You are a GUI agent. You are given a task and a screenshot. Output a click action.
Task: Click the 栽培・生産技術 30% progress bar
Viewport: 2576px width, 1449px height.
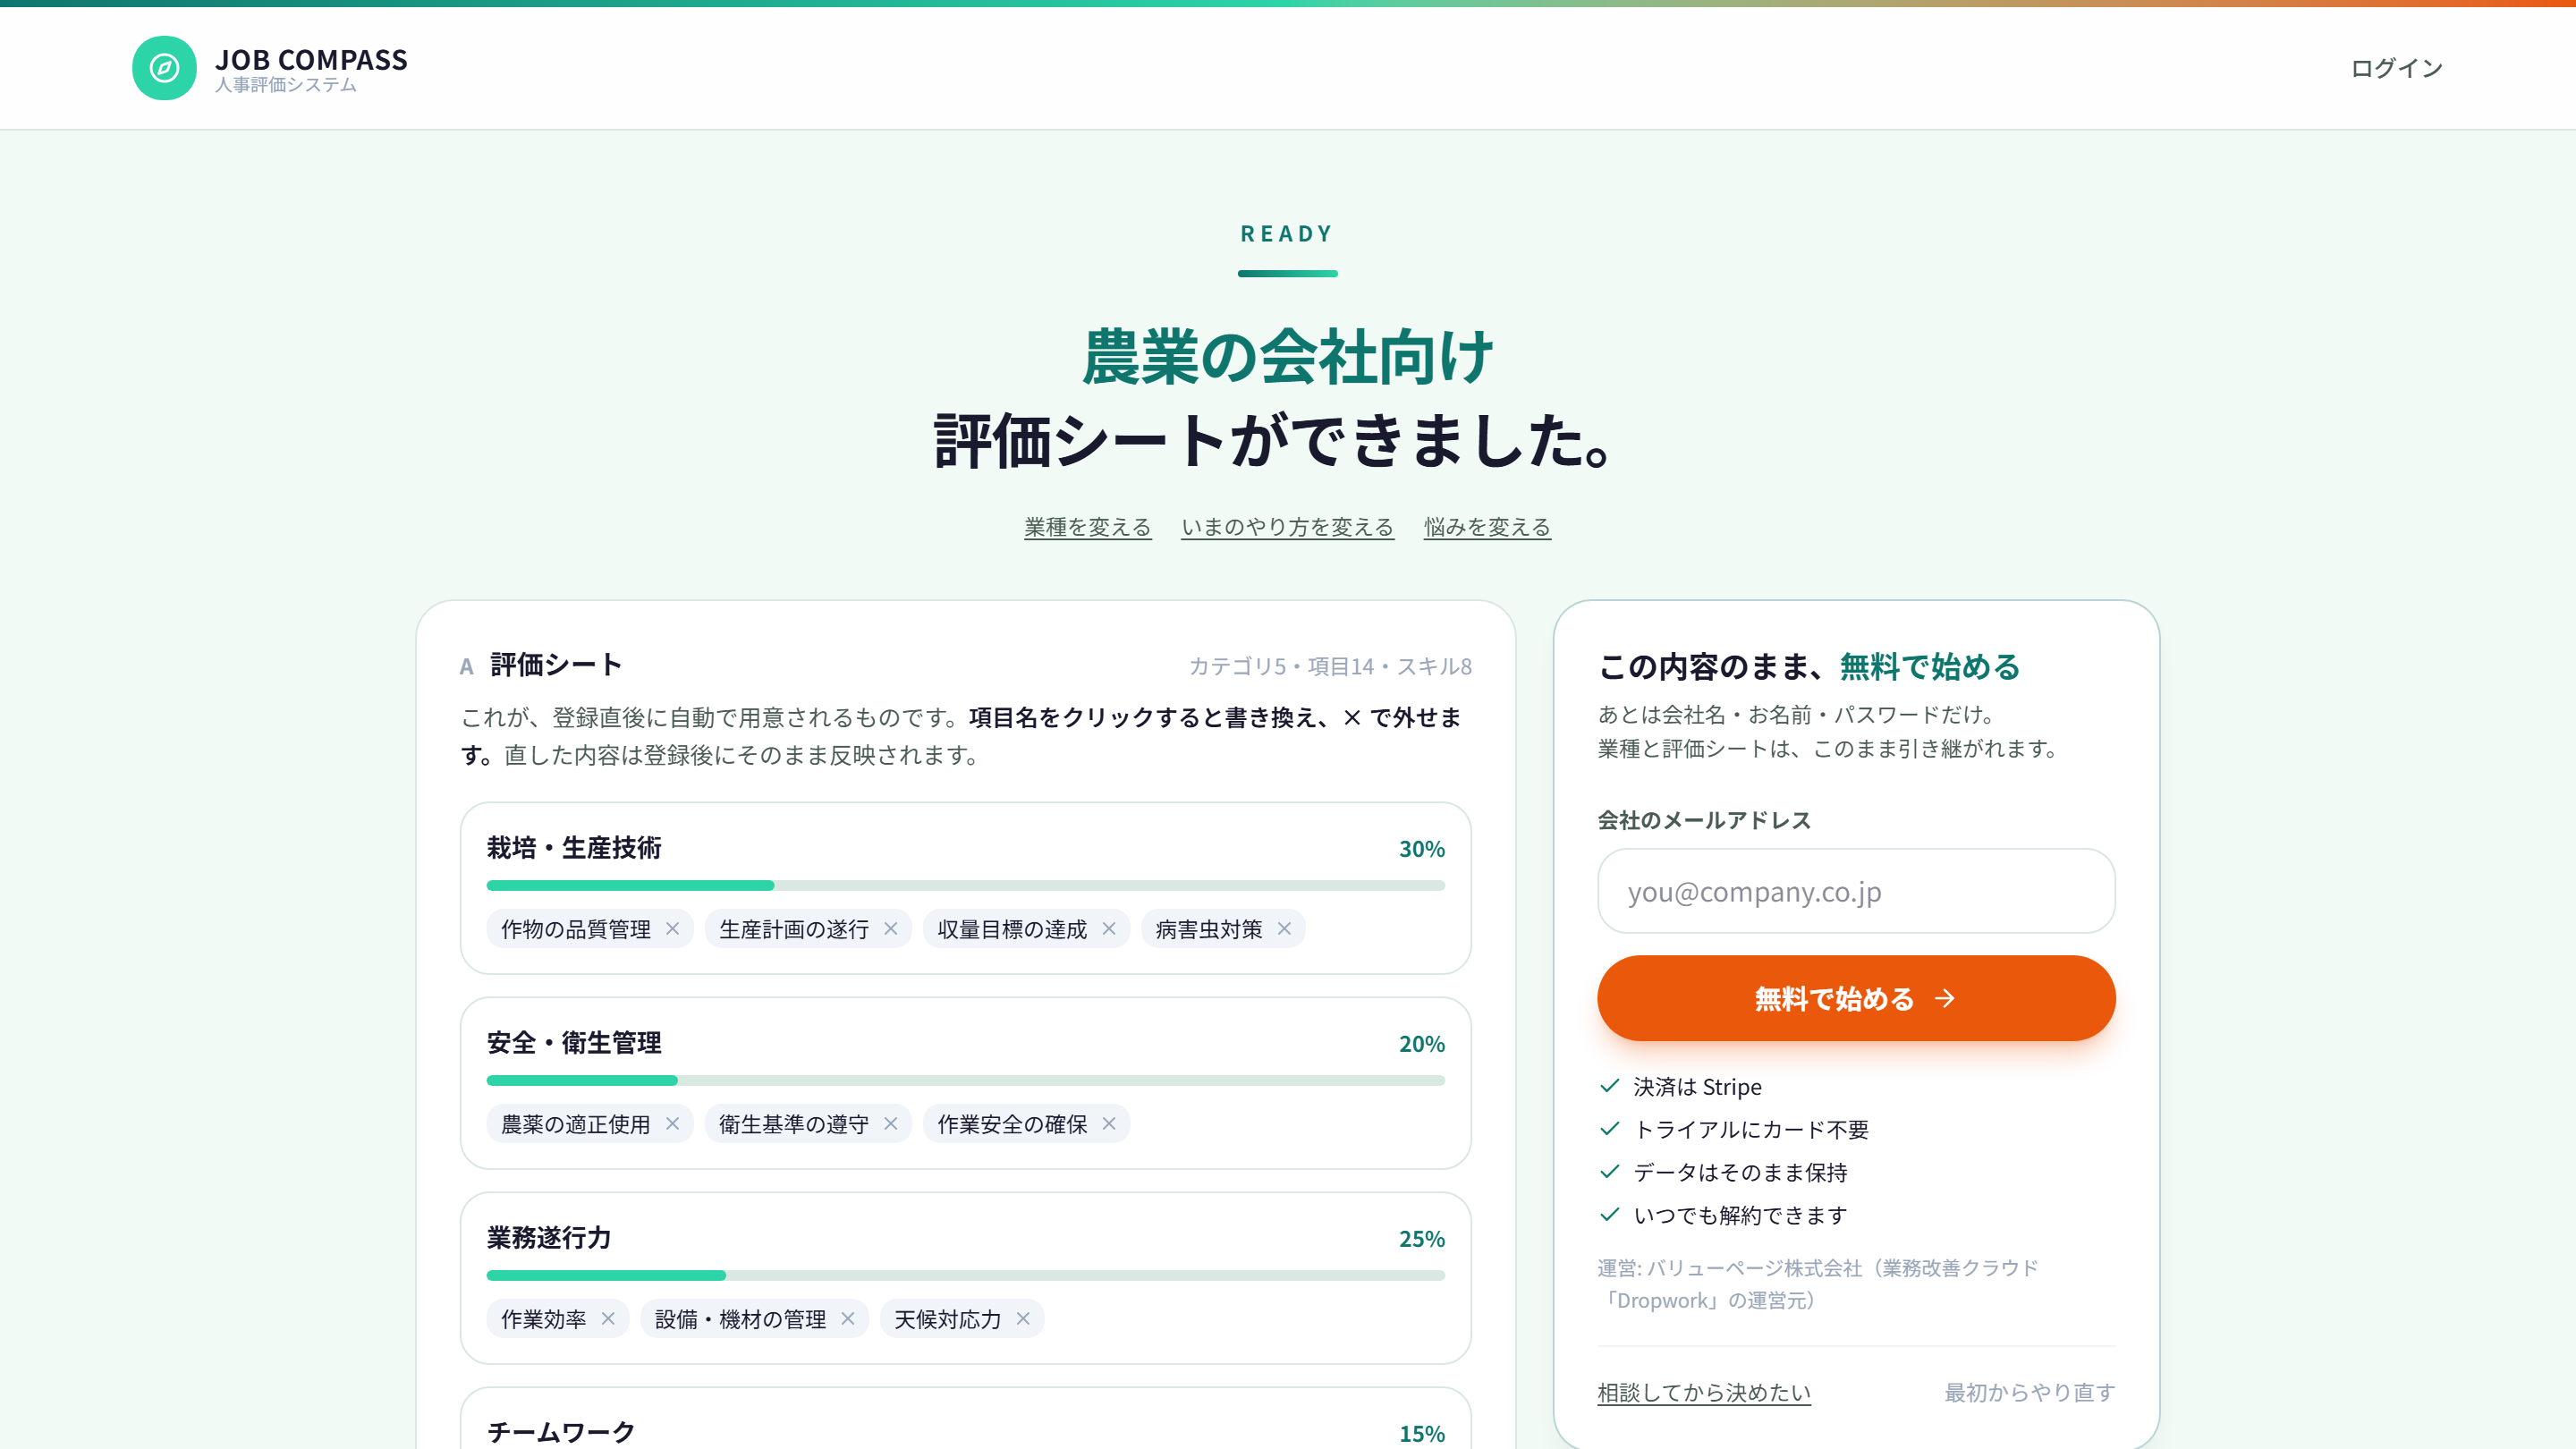click(x=966, y=885)
